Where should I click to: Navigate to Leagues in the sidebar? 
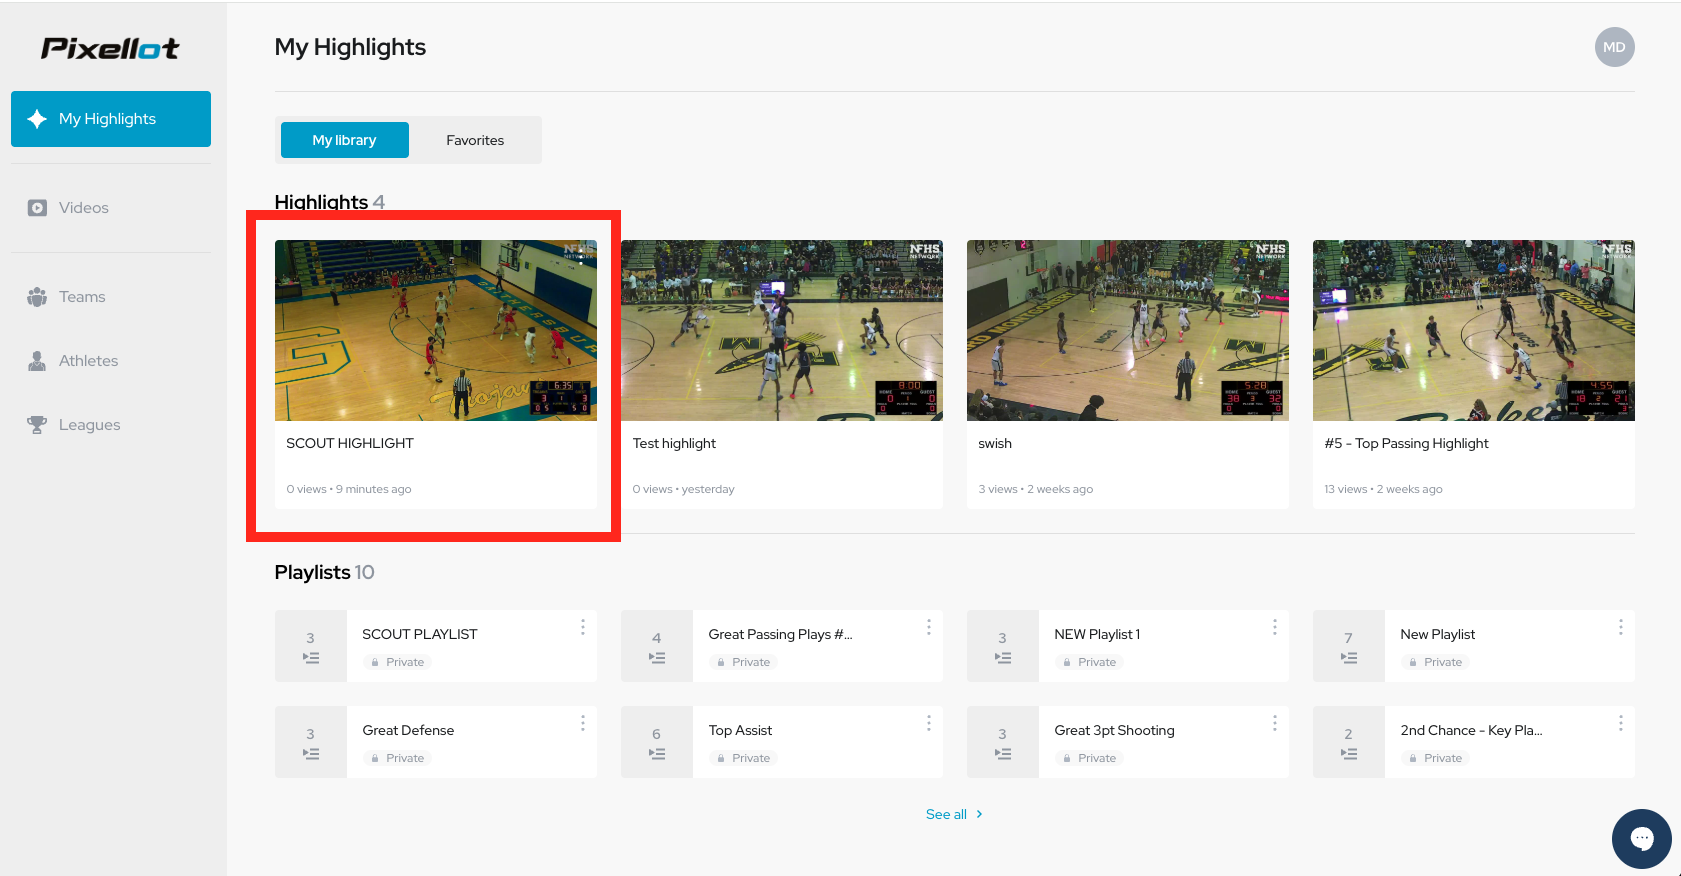[89, 425]
